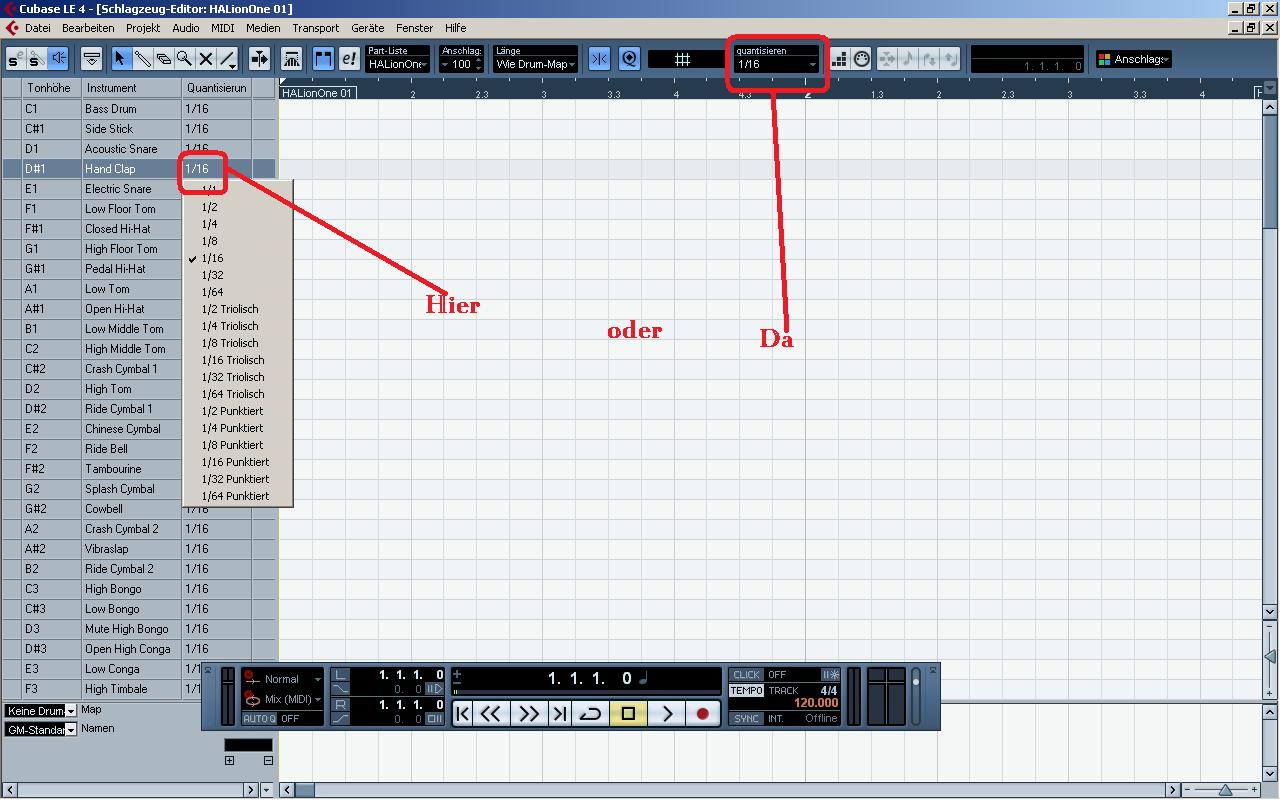Choose 1/8 Triolisch in quantize popup
This screenshot has height=800, width=1280.
coord(238,343)
